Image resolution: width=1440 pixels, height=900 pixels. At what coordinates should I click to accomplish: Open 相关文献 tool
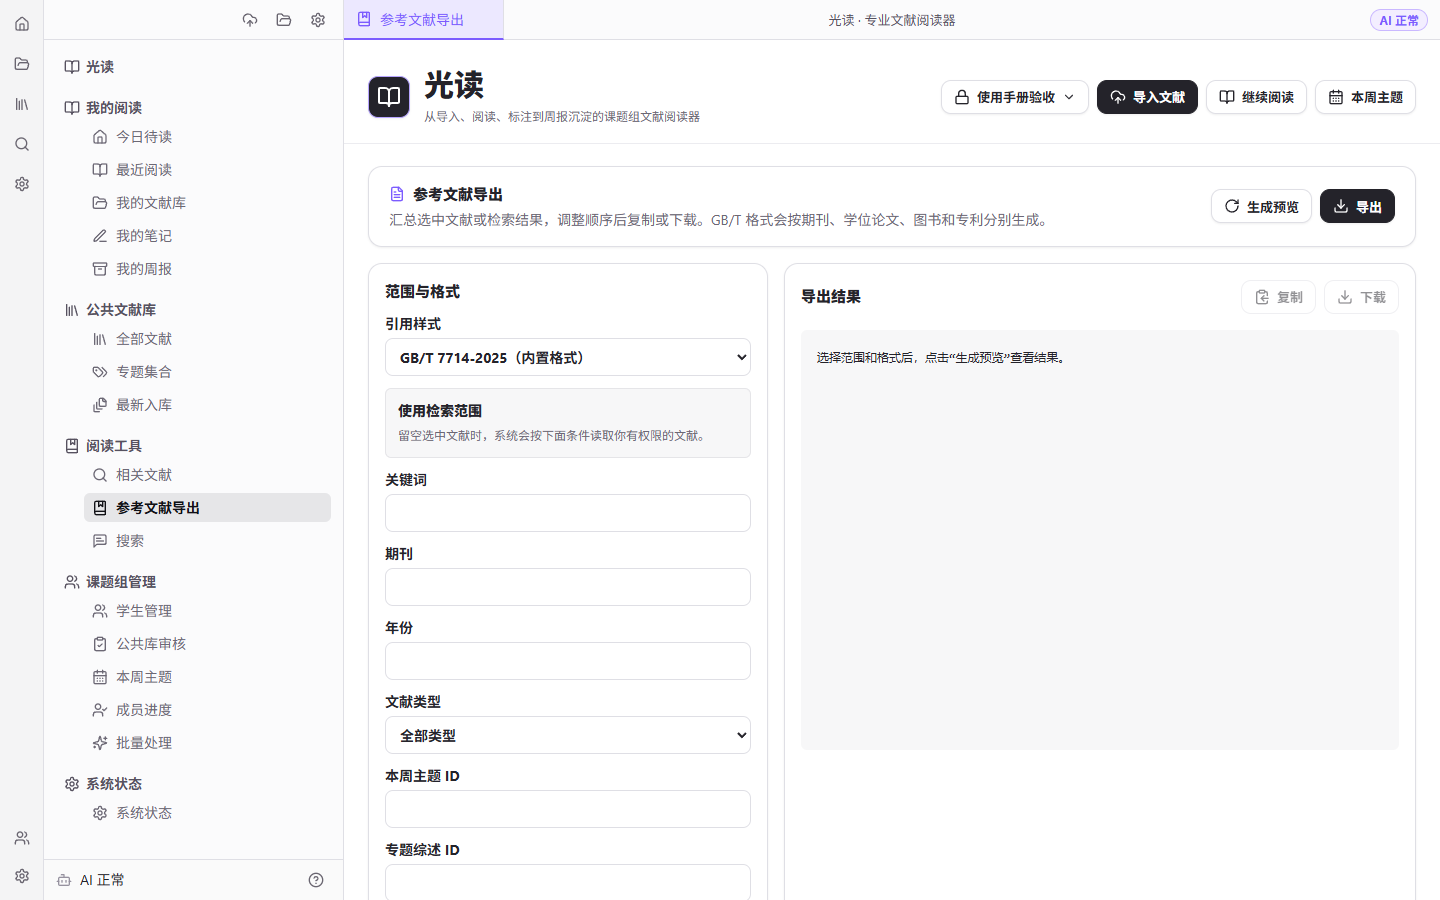pyautogui.click(x=207, y=475)
